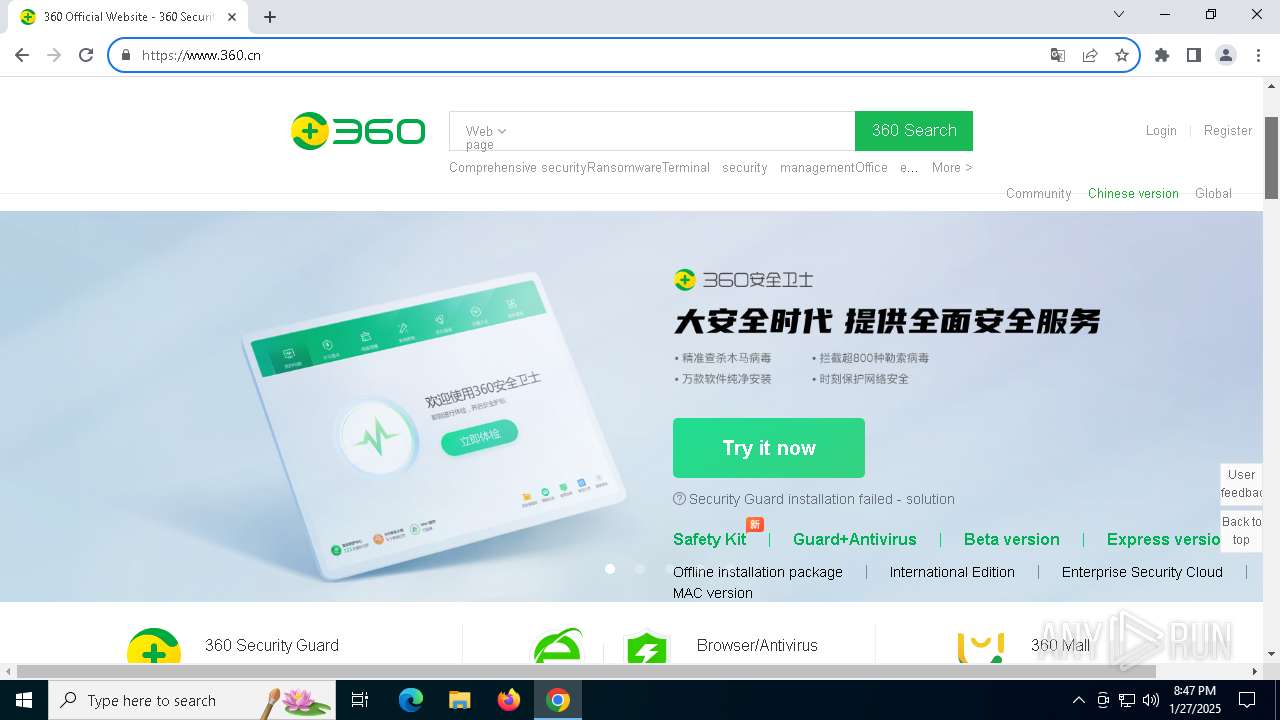Click the green antivirus shield icon
The image size is (1280, 720).
tap(646, 648)
